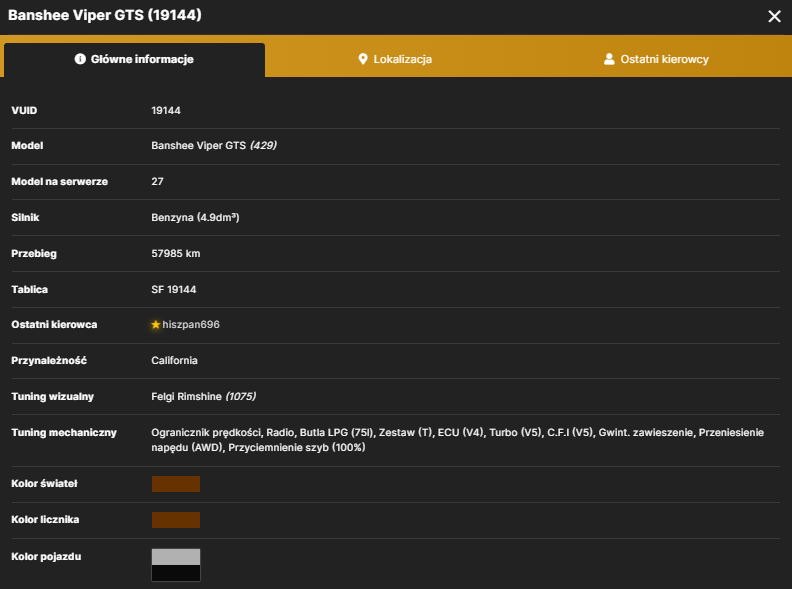Click the Banshee Viper GTS (19144) title

pyautogui.click(x=105, y=15)
